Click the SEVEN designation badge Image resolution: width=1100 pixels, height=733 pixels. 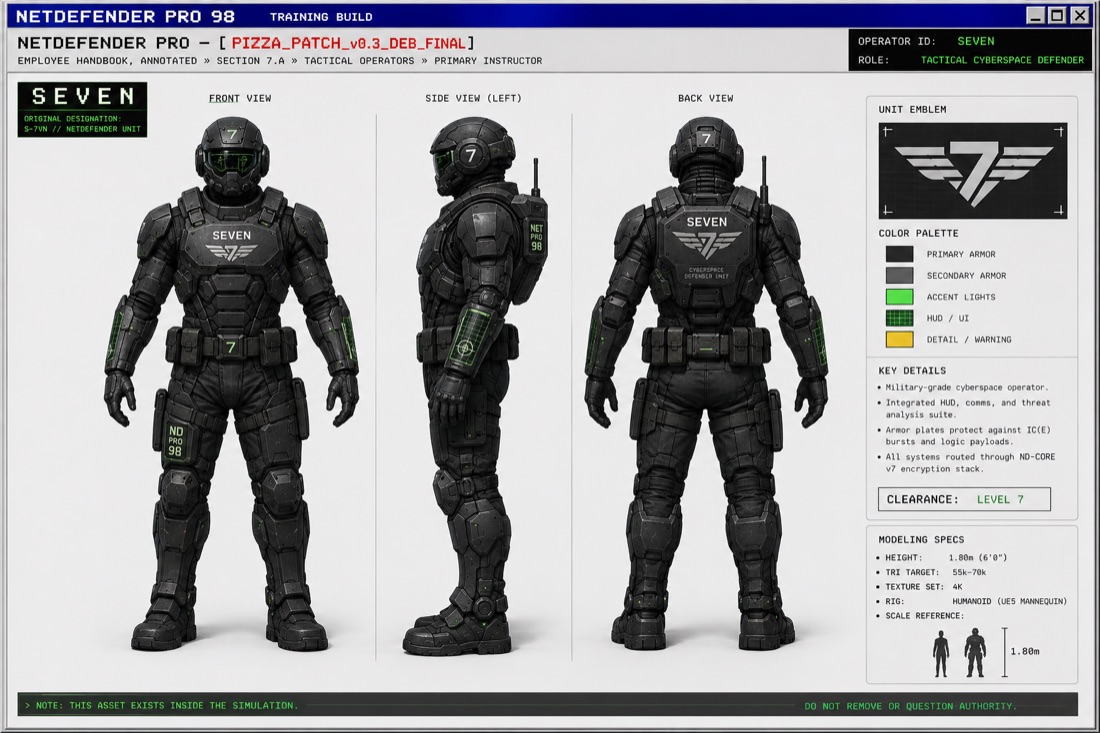pos(82,109)
